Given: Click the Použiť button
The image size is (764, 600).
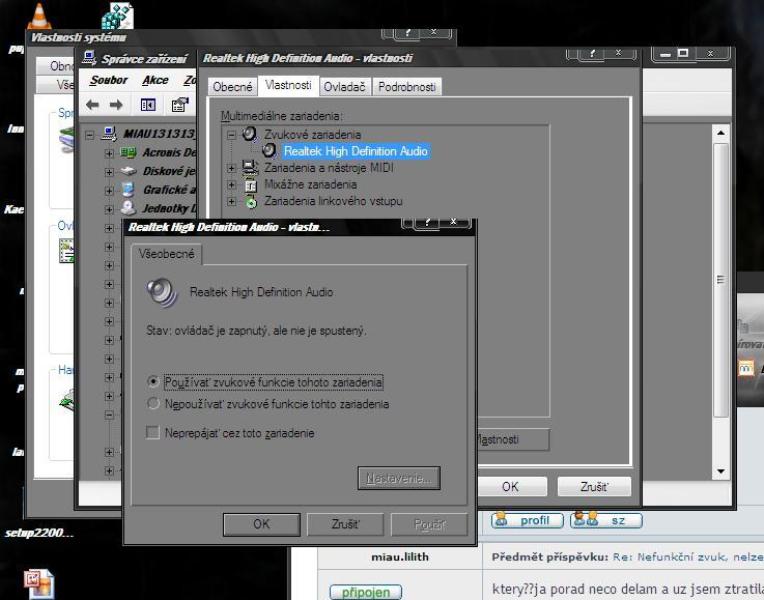Looking at the screenshot, I should [x=429, y=524].
